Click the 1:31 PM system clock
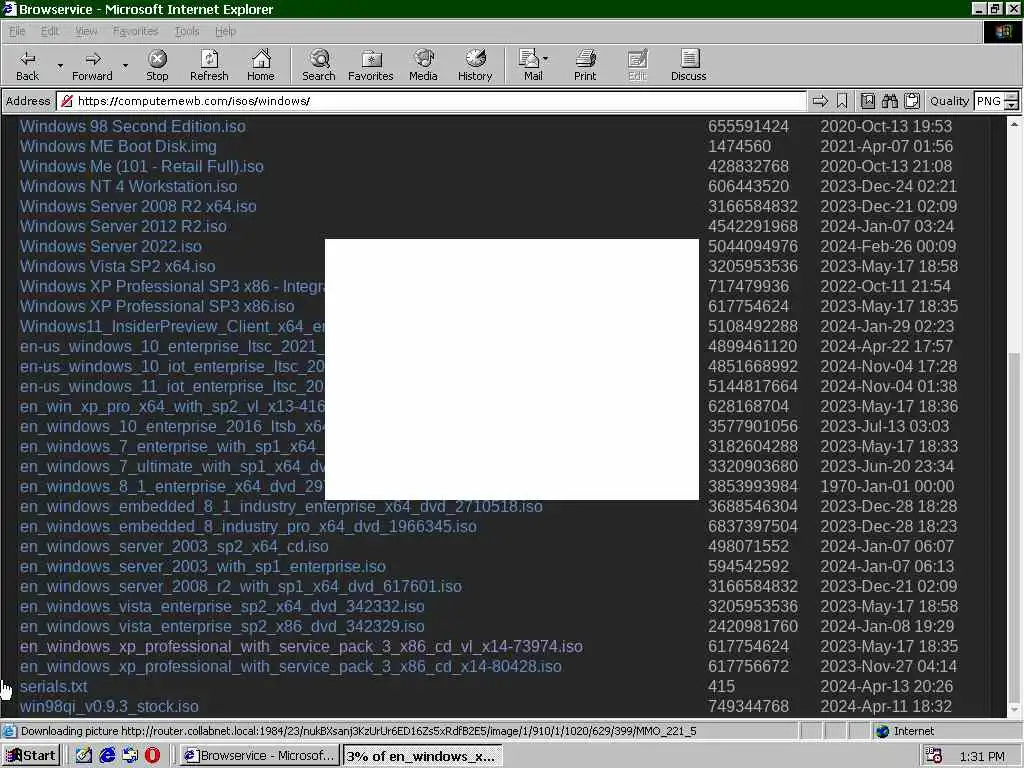 [982, 756]
